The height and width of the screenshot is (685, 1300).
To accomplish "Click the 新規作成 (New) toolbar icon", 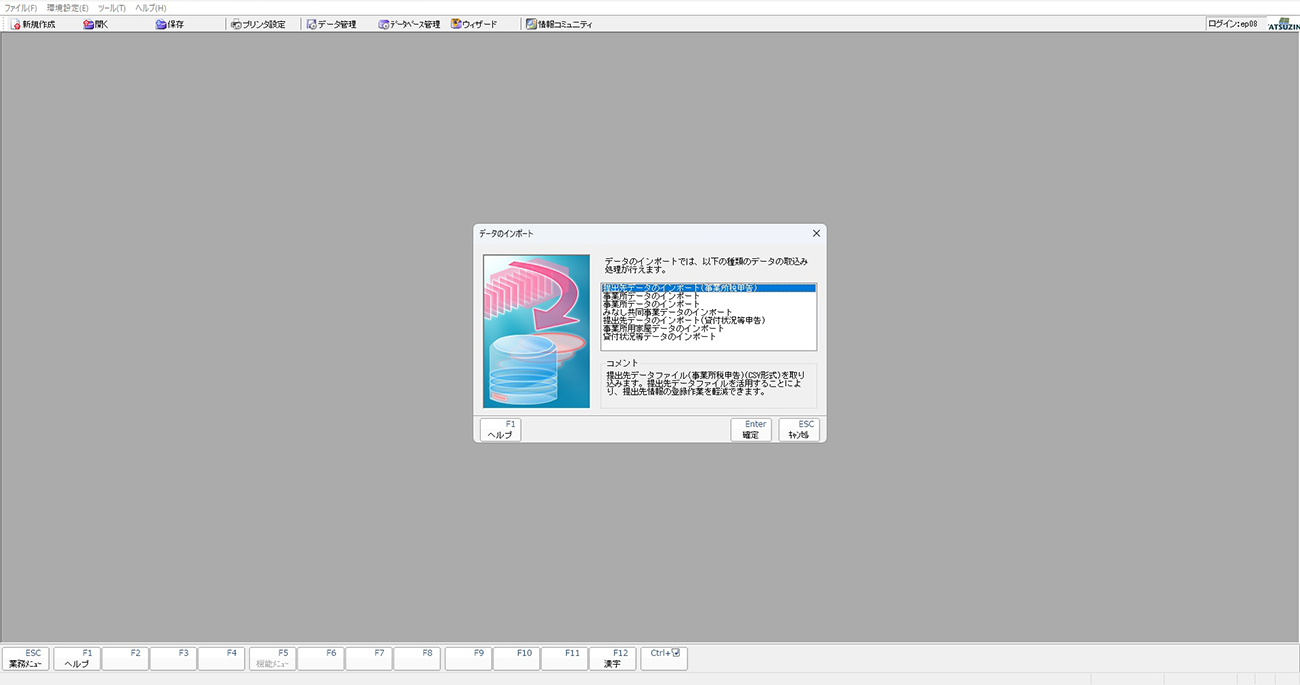I will [33, 24].
